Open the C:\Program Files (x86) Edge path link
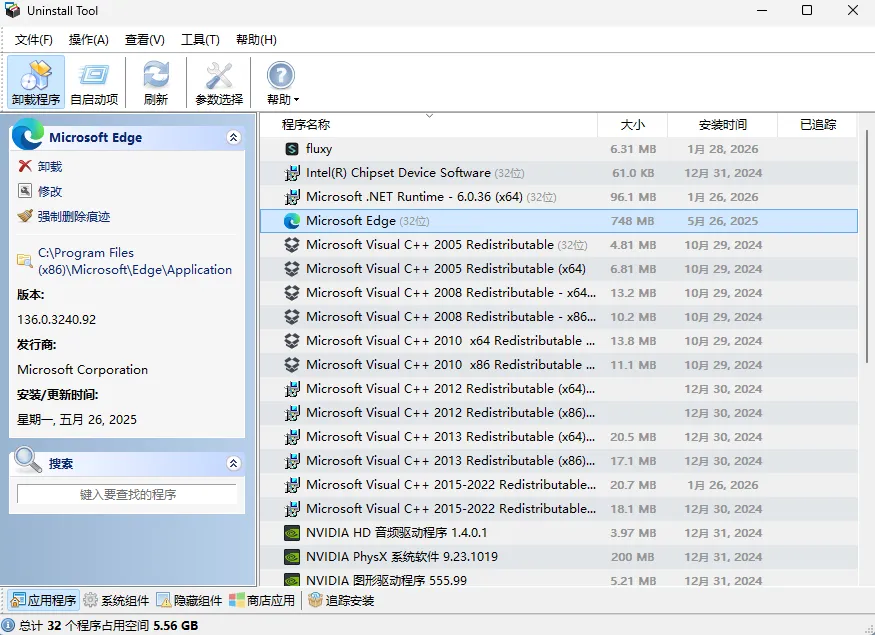The height and width of the screenshot is (635, 875). (x=134, y=261)
